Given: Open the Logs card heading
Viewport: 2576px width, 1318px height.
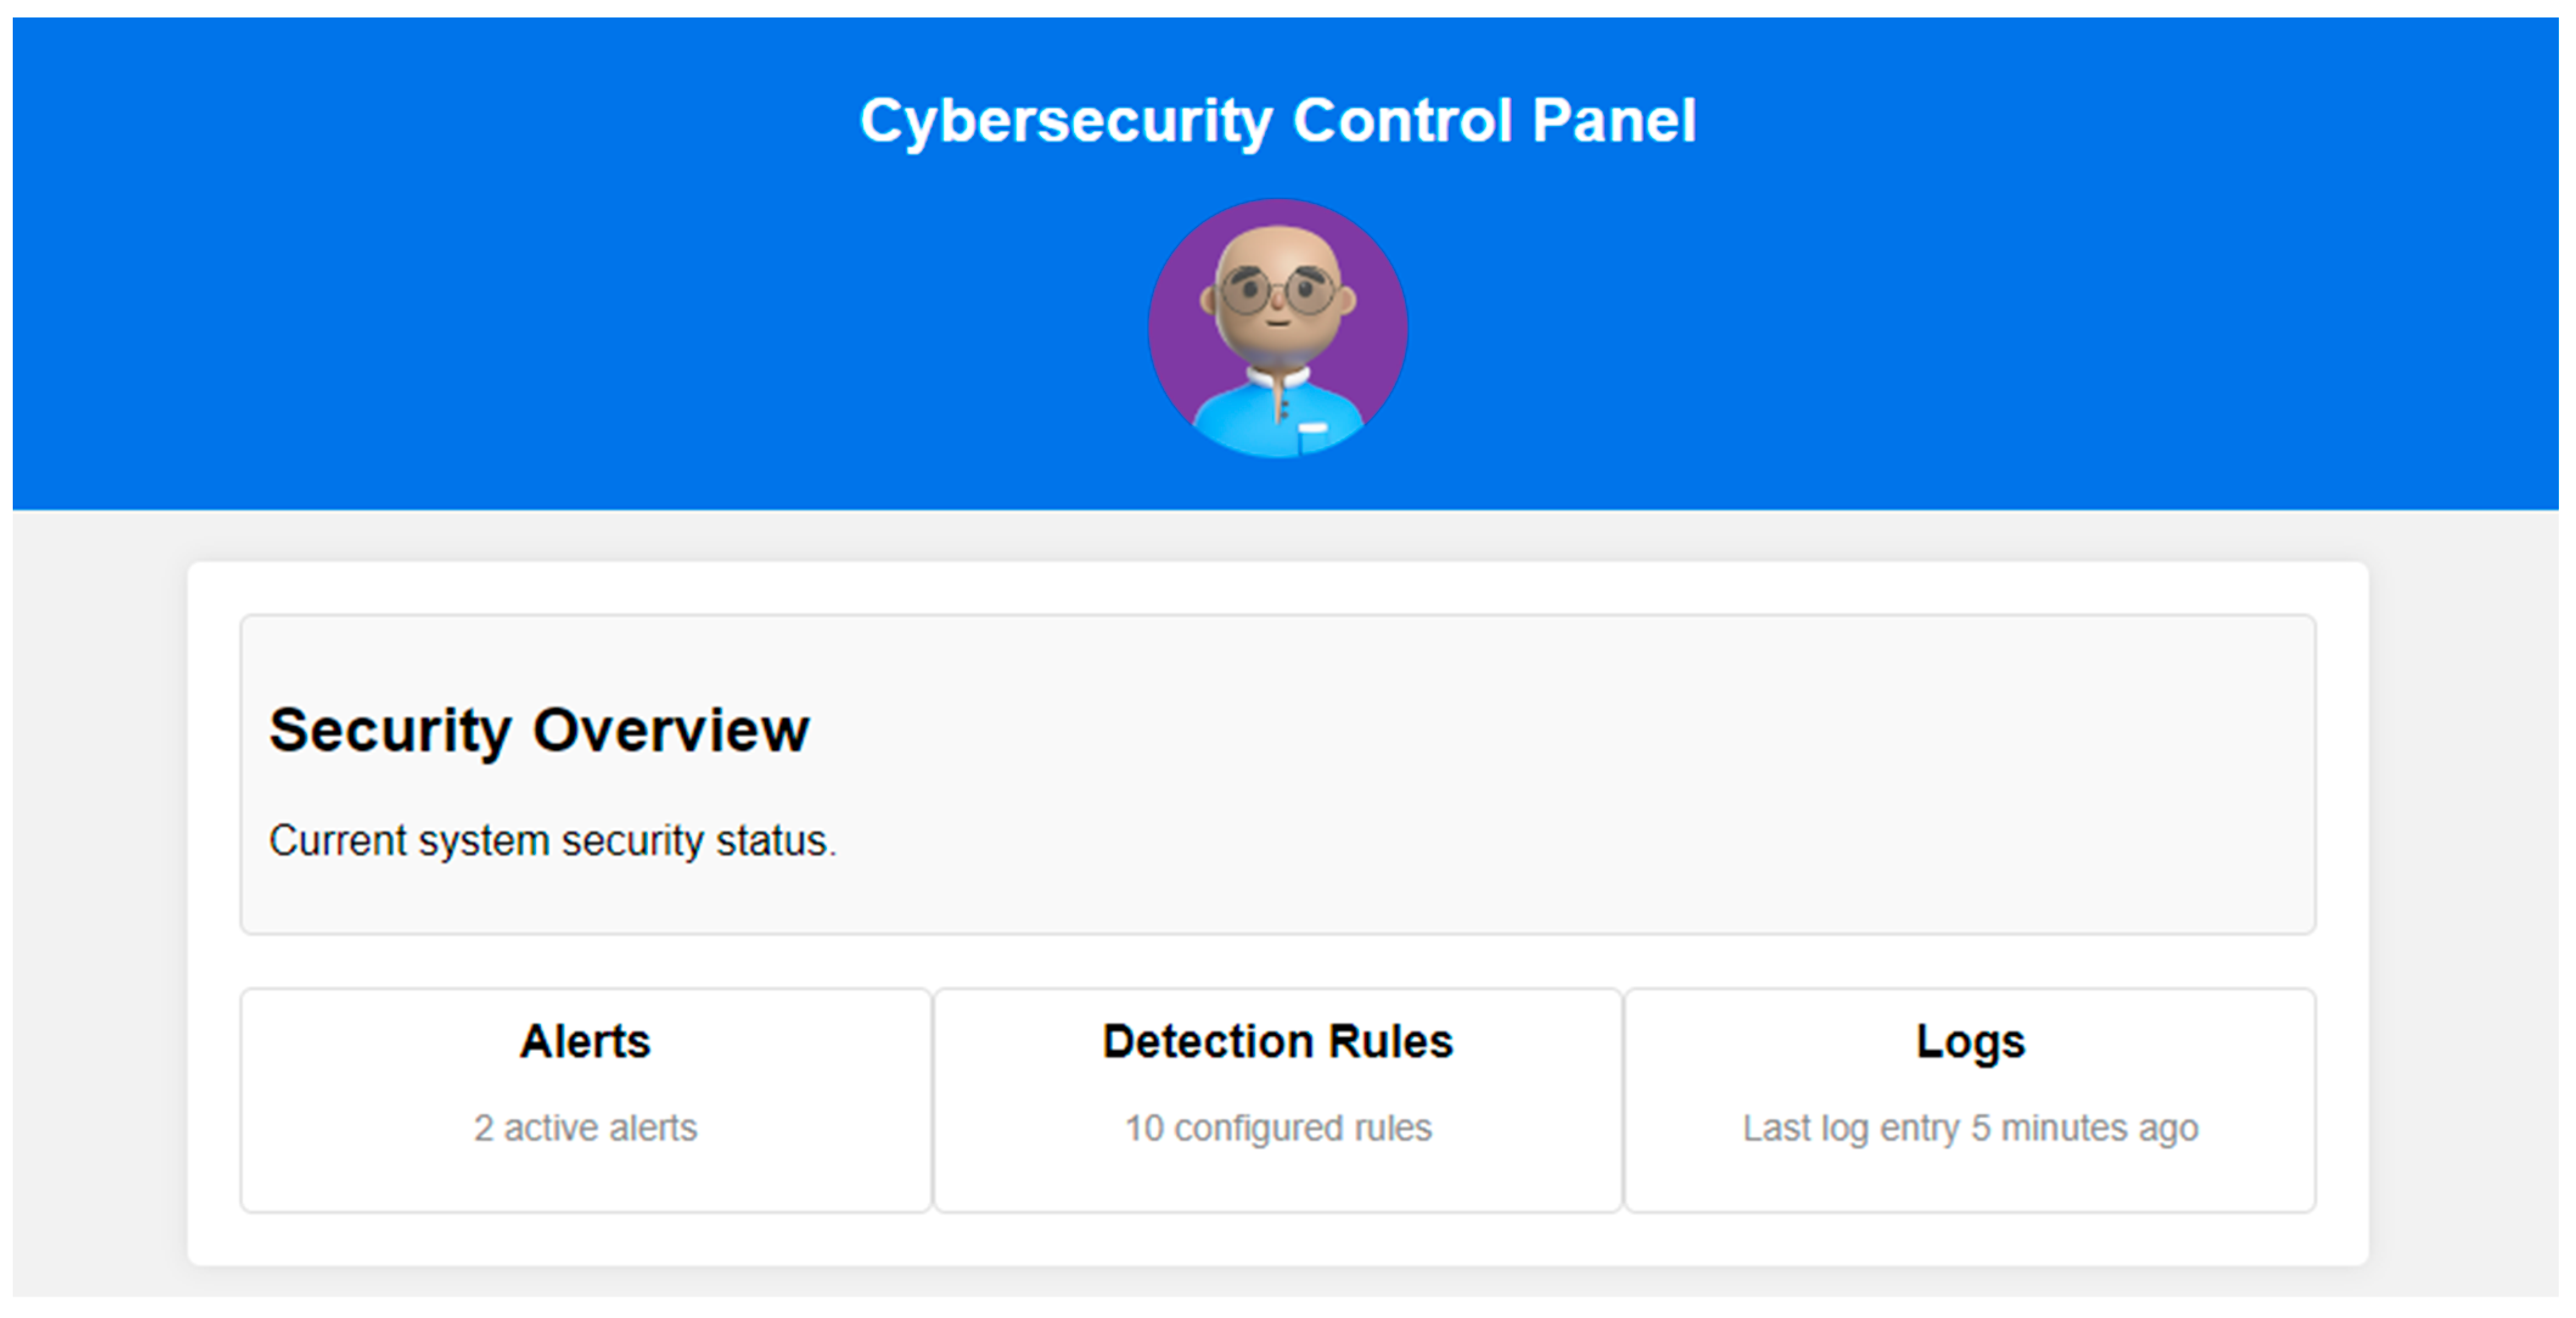Looking at the screenshot, I should pyautogui.click(x=1970, y=1041).
